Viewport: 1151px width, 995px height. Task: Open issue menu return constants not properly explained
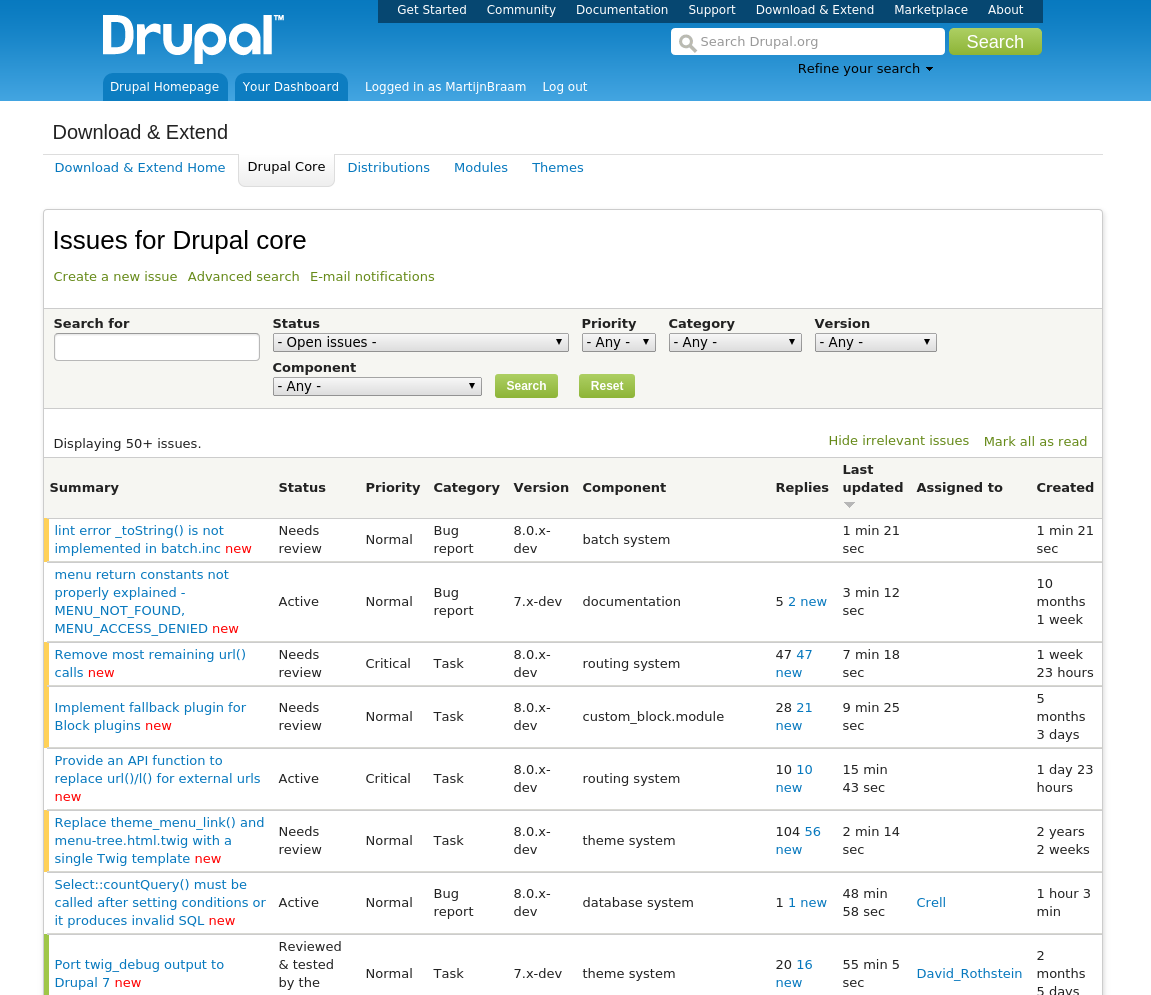pyautogui.click(x=142, y=602)
